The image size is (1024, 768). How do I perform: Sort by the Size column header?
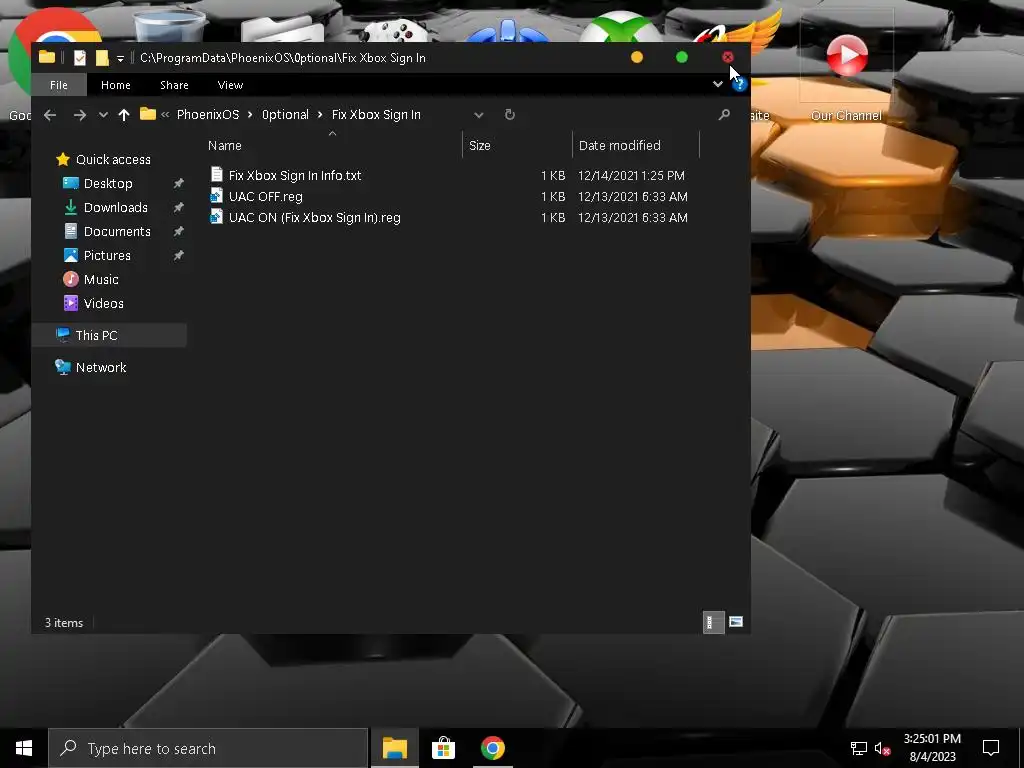tap(479, 146)
